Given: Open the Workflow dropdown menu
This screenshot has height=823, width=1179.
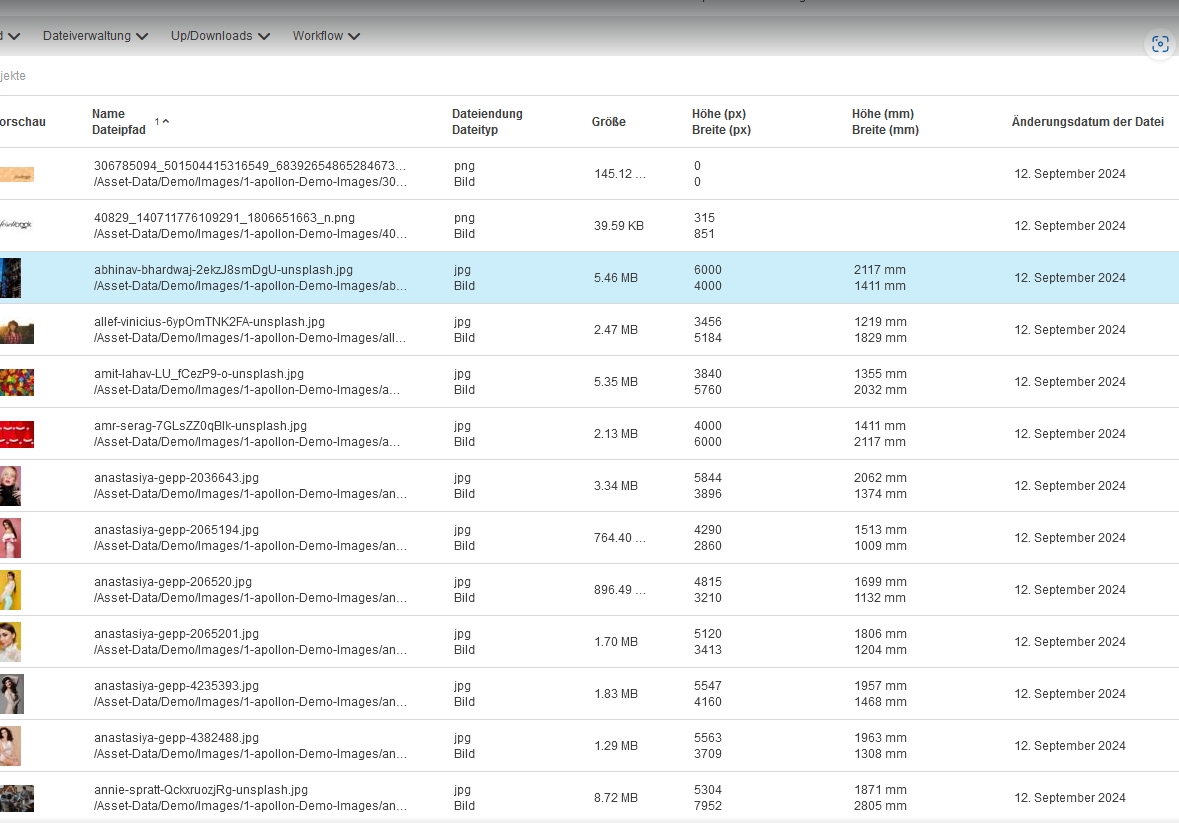Looking at the screenshot, I should coord(326,36).
